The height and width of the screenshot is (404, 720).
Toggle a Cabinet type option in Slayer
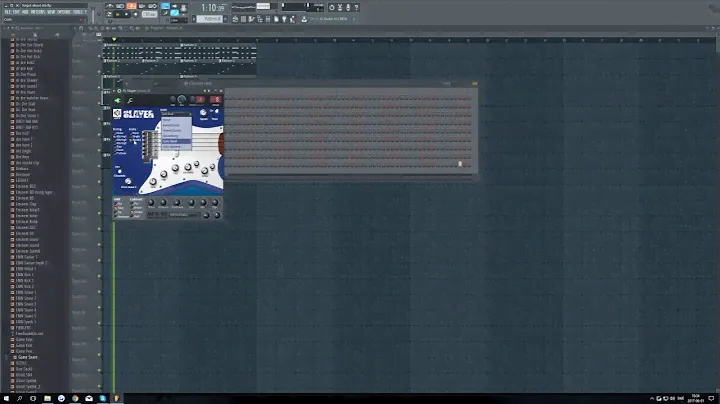pyautogui.click(x=131, y=204)
